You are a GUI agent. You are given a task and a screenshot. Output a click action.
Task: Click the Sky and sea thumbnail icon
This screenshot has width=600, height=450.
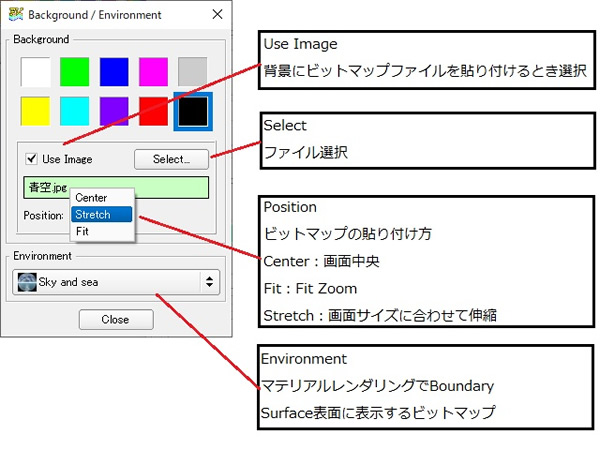[x=26, y=282]
